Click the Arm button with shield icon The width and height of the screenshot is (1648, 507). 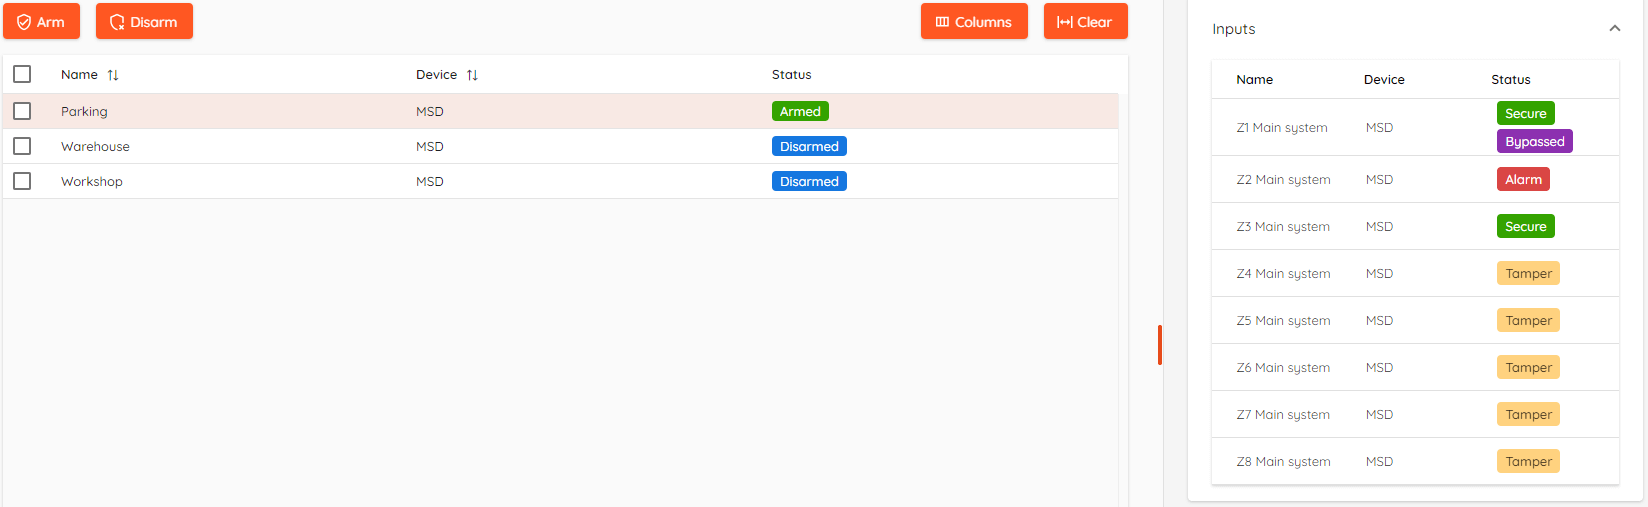41,21
